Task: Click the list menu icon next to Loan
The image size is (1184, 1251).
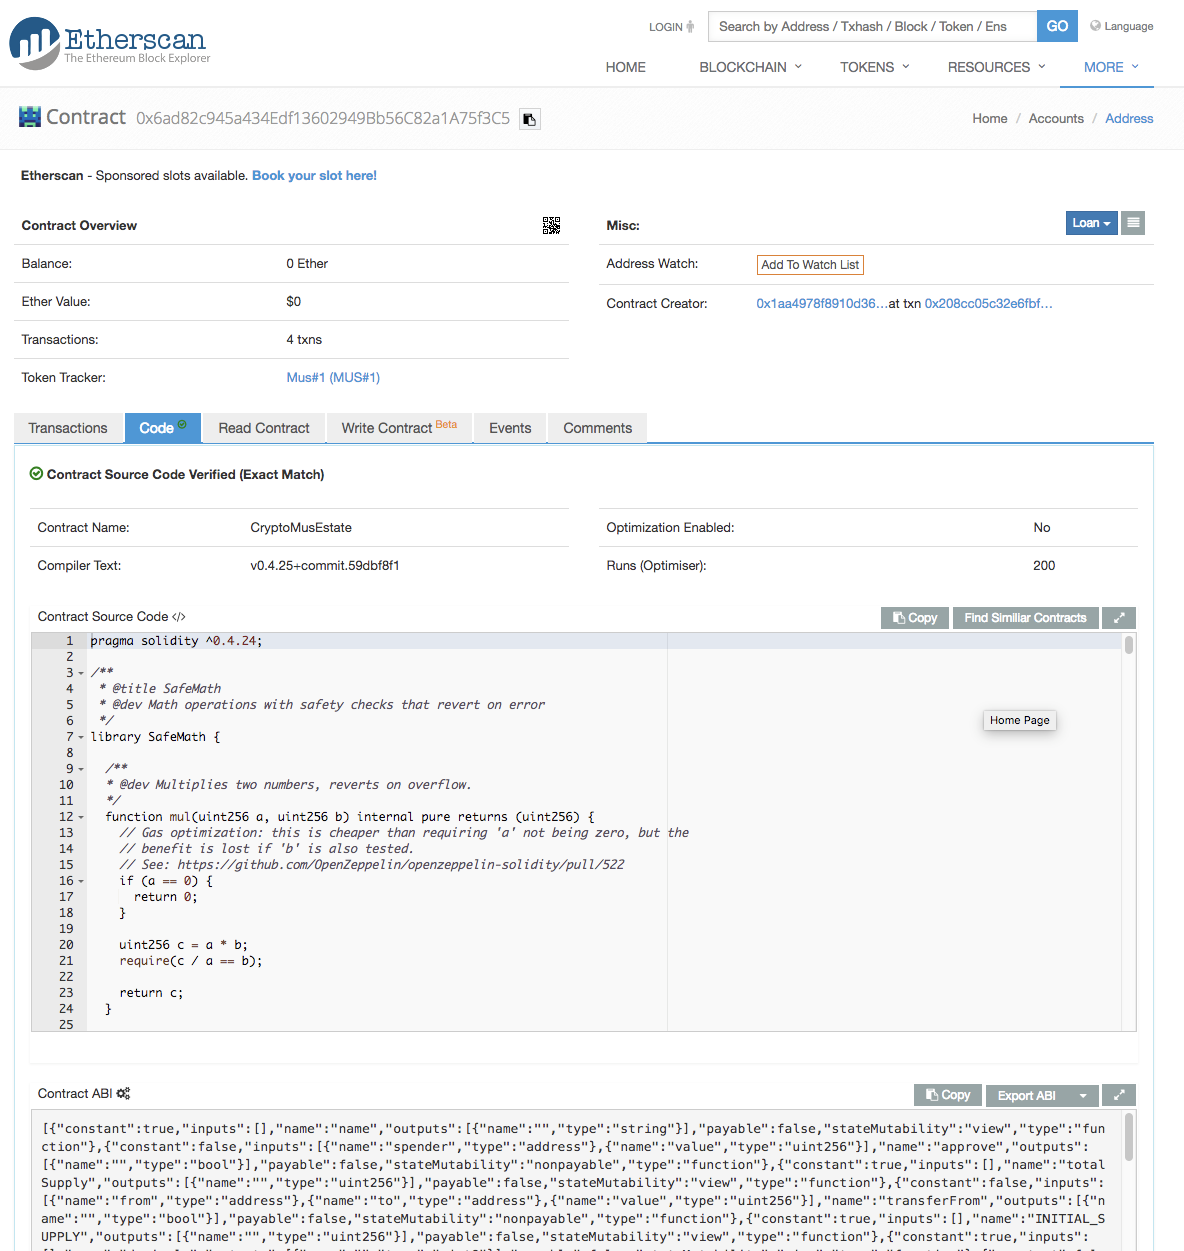Action: (x=1133, y=223)
